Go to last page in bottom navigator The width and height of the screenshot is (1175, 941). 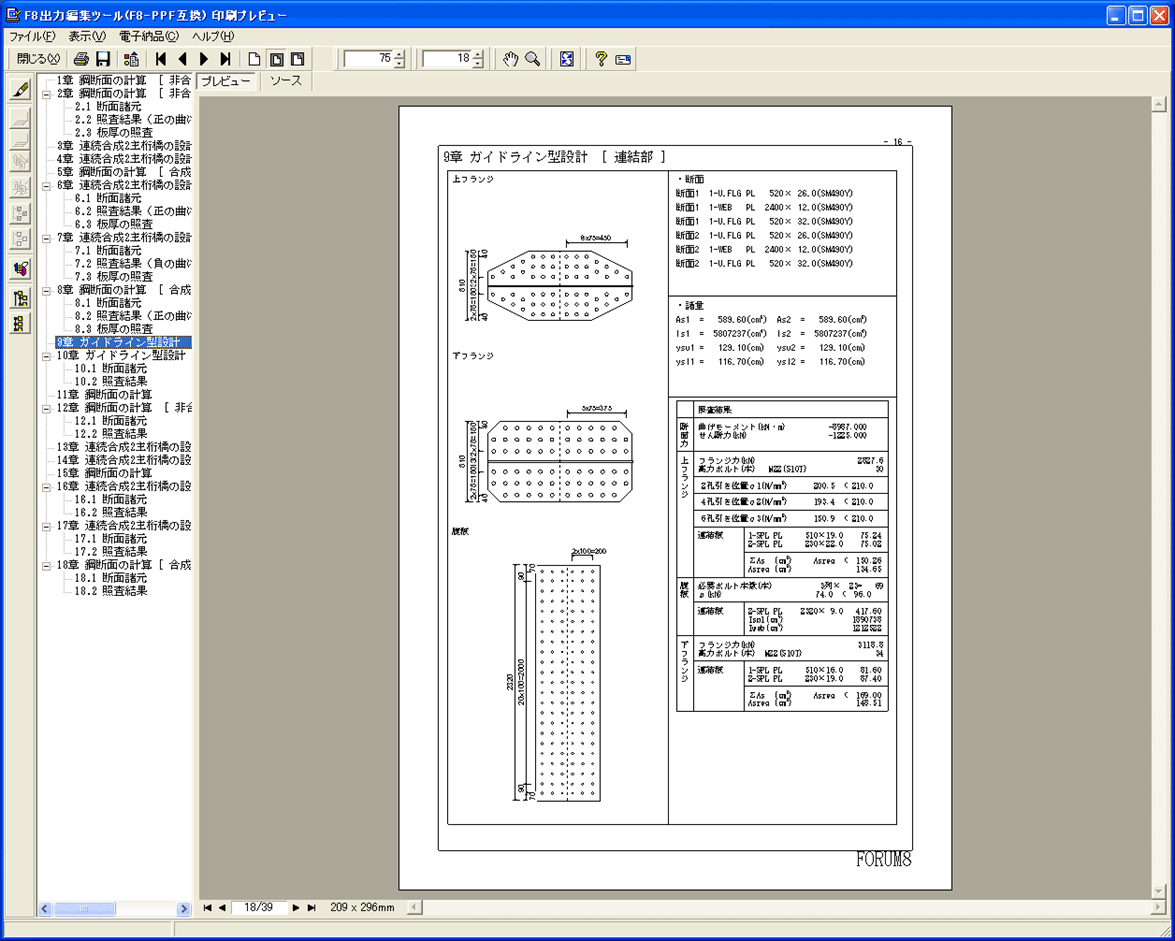click(311, 907)
